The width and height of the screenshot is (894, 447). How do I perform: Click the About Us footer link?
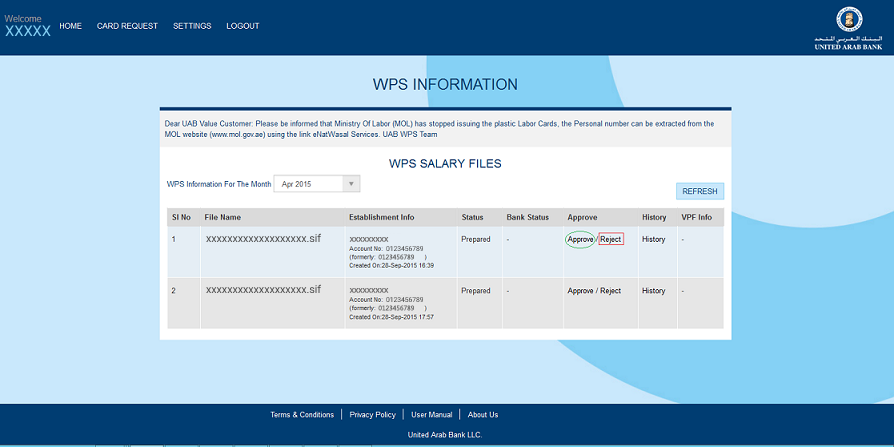point(483,415)
